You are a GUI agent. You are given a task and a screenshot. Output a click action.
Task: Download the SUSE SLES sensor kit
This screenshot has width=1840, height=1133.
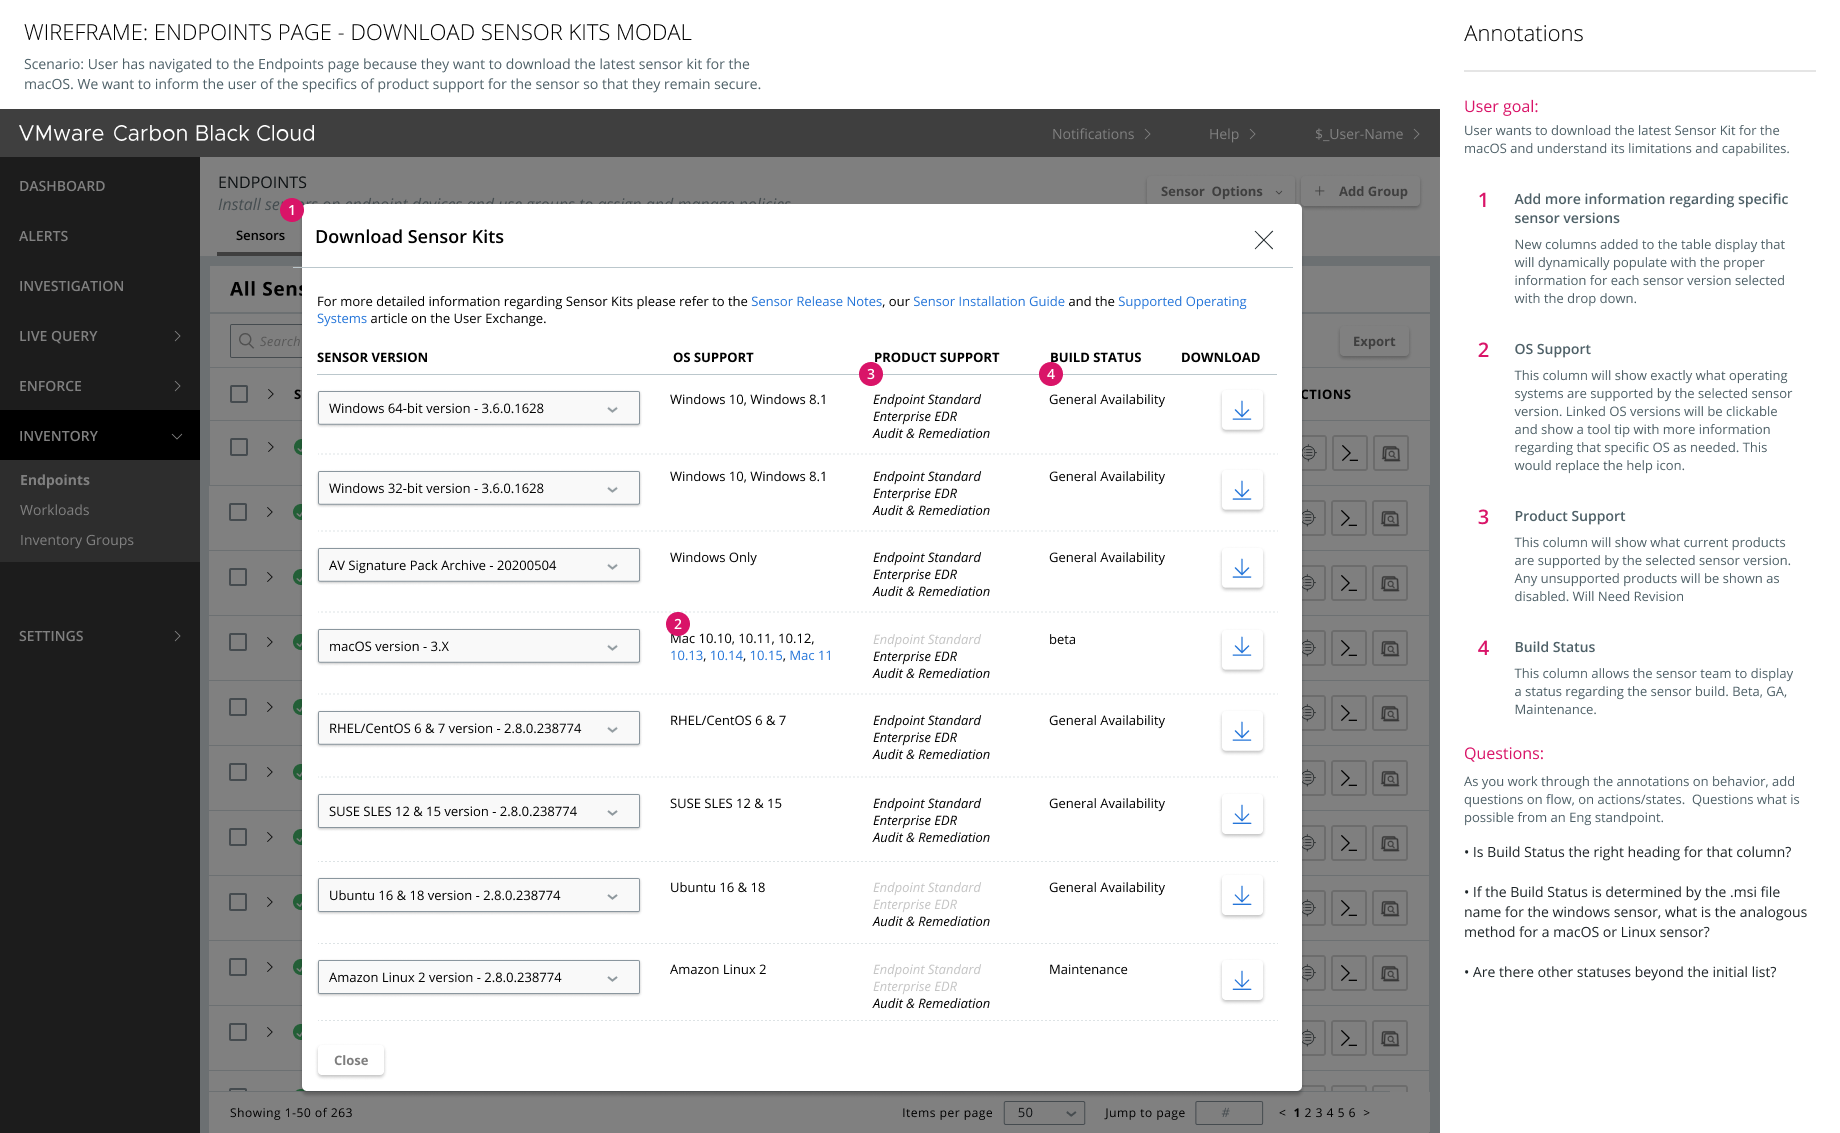(x=1242, y=815)
